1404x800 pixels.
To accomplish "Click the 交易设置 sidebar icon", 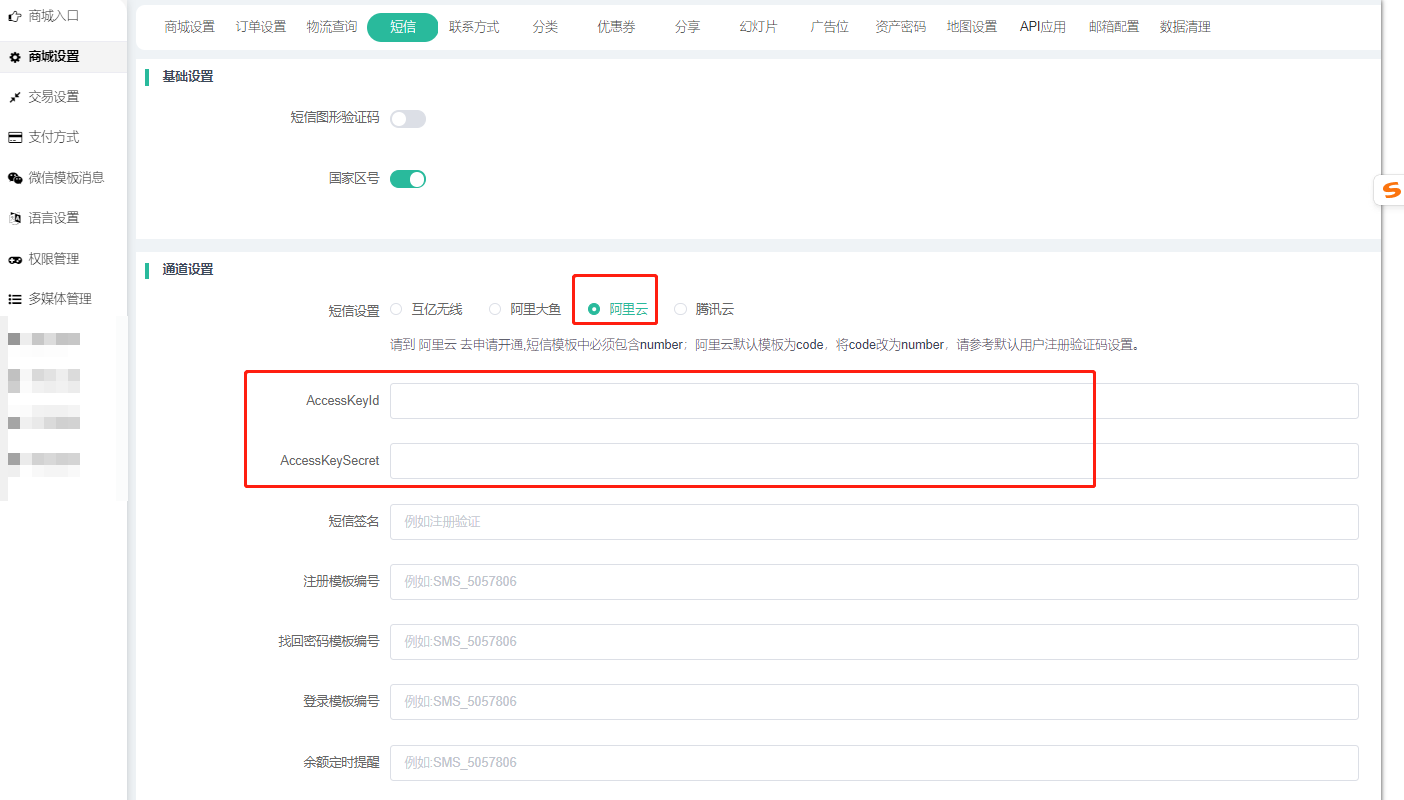I will (15, 97).
